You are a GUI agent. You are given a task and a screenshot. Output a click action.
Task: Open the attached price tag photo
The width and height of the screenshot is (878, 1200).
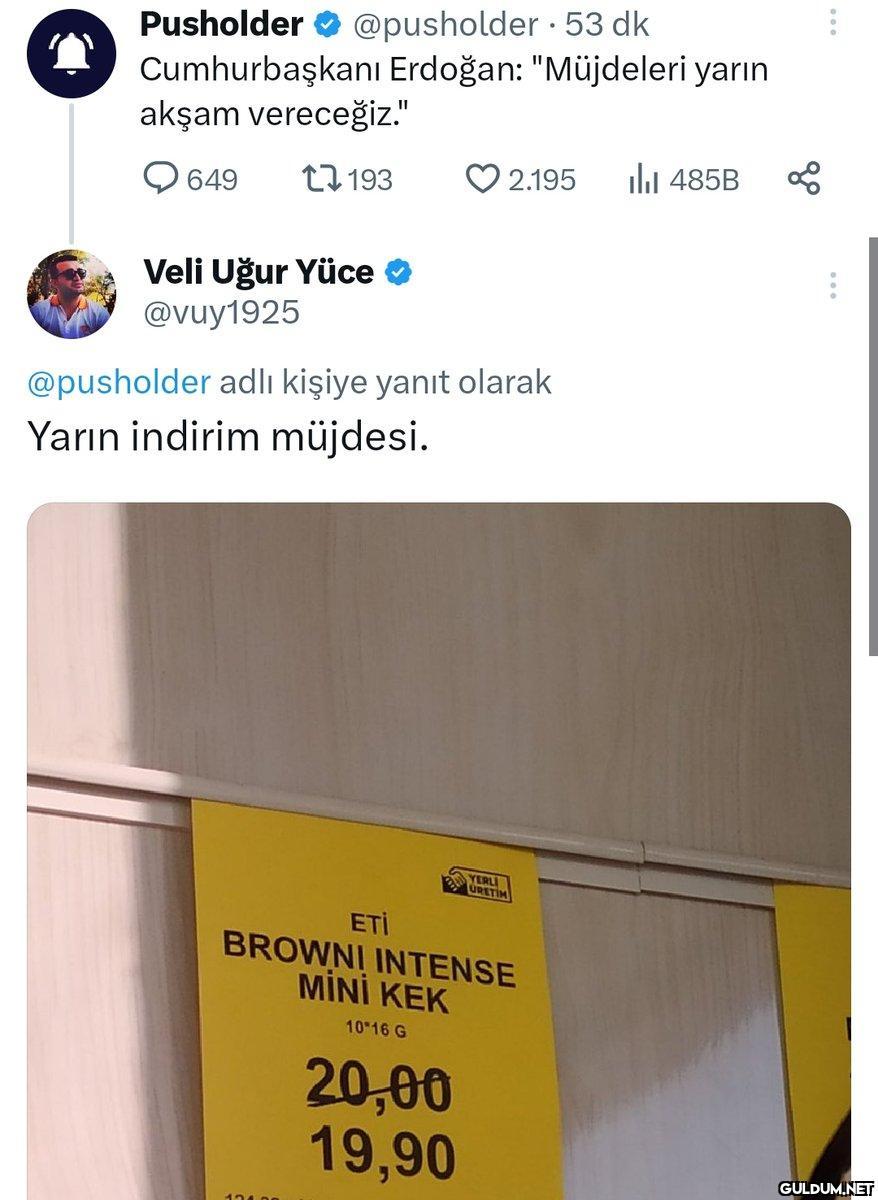coord(439,851)
